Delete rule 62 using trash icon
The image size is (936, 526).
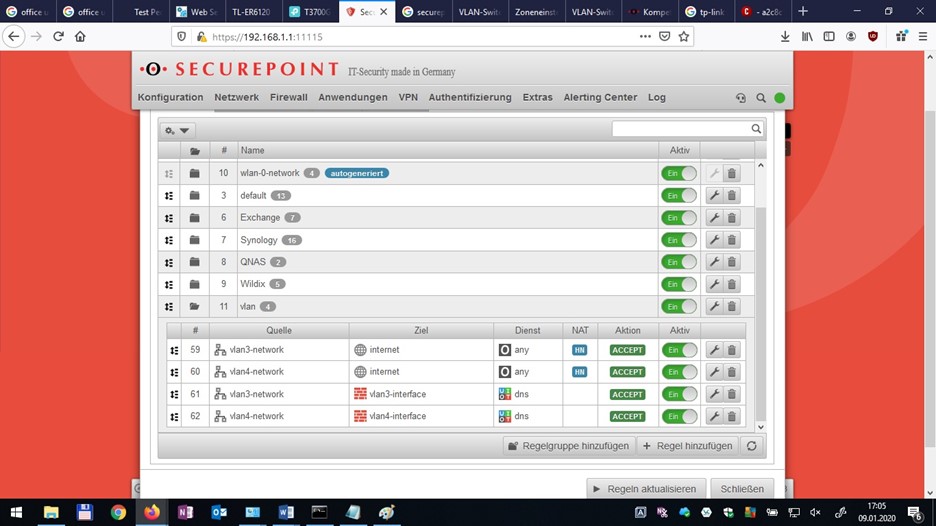(731, 417)
